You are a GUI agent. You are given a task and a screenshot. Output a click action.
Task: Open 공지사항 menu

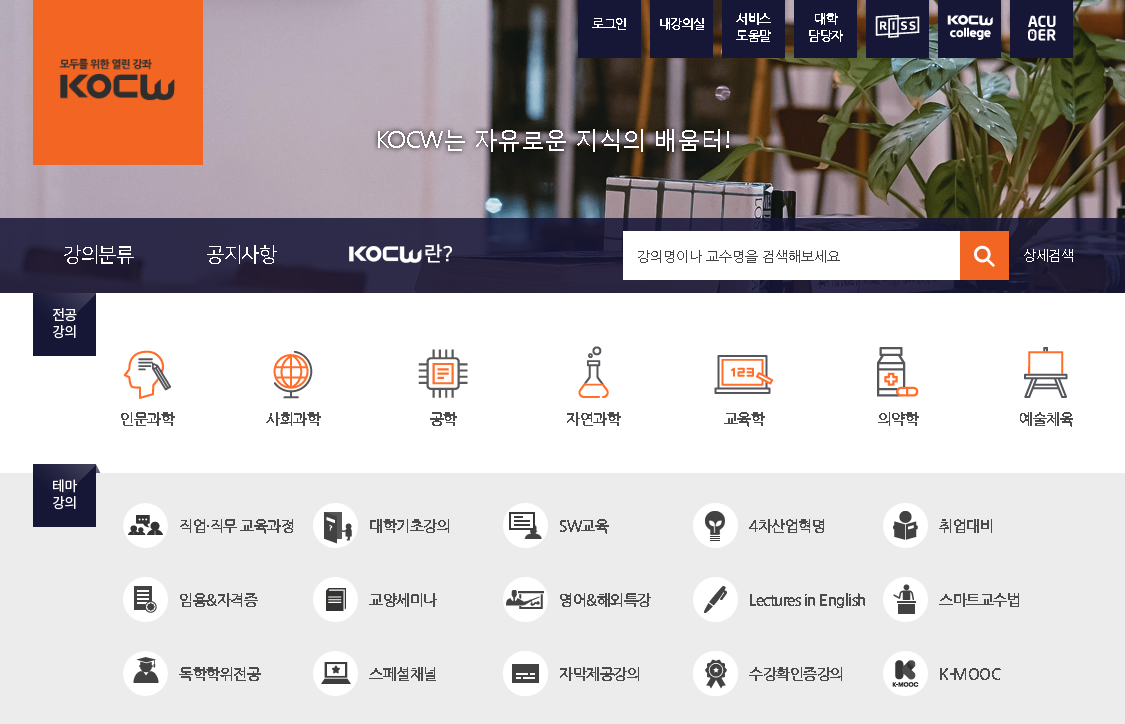click(242, 255)
